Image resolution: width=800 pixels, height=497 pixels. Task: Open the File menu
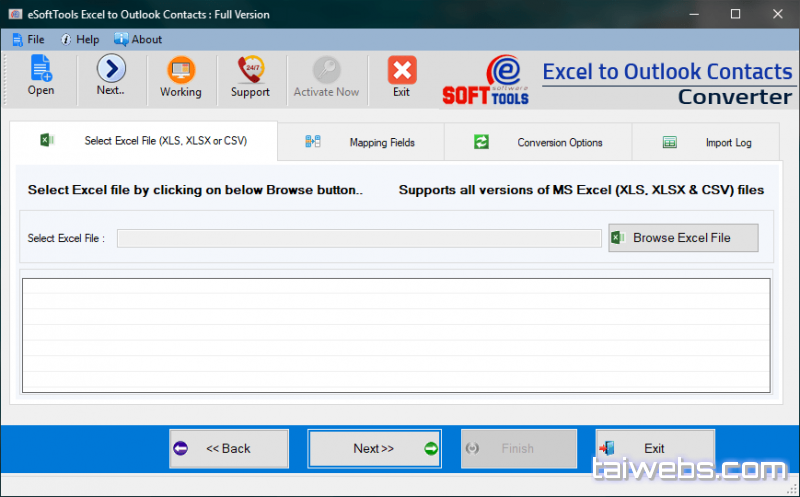click(x=28, y=39)
